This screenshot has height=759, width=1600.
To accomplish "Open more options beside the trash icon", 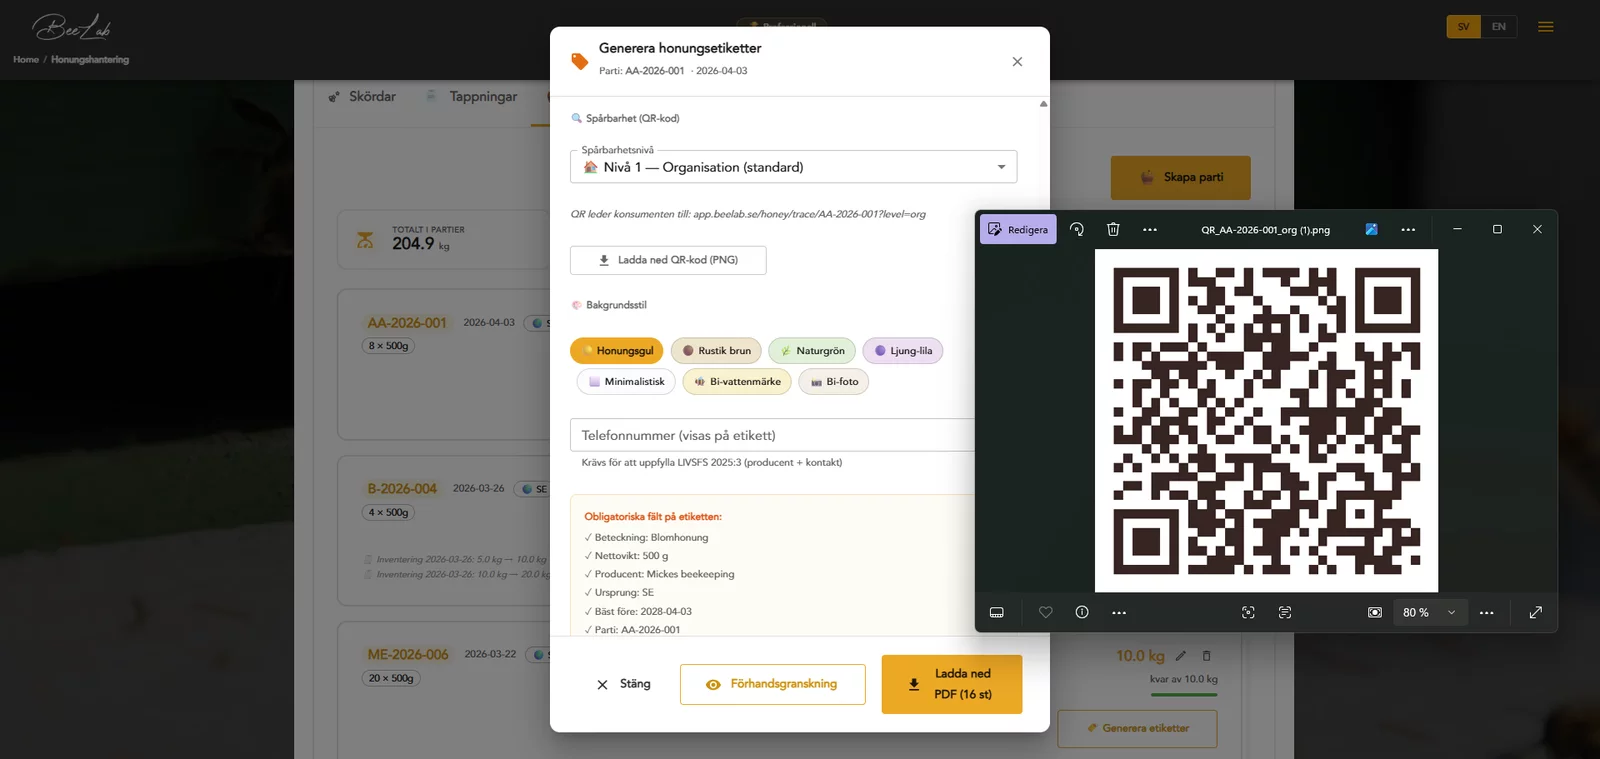I will 1150,229.
